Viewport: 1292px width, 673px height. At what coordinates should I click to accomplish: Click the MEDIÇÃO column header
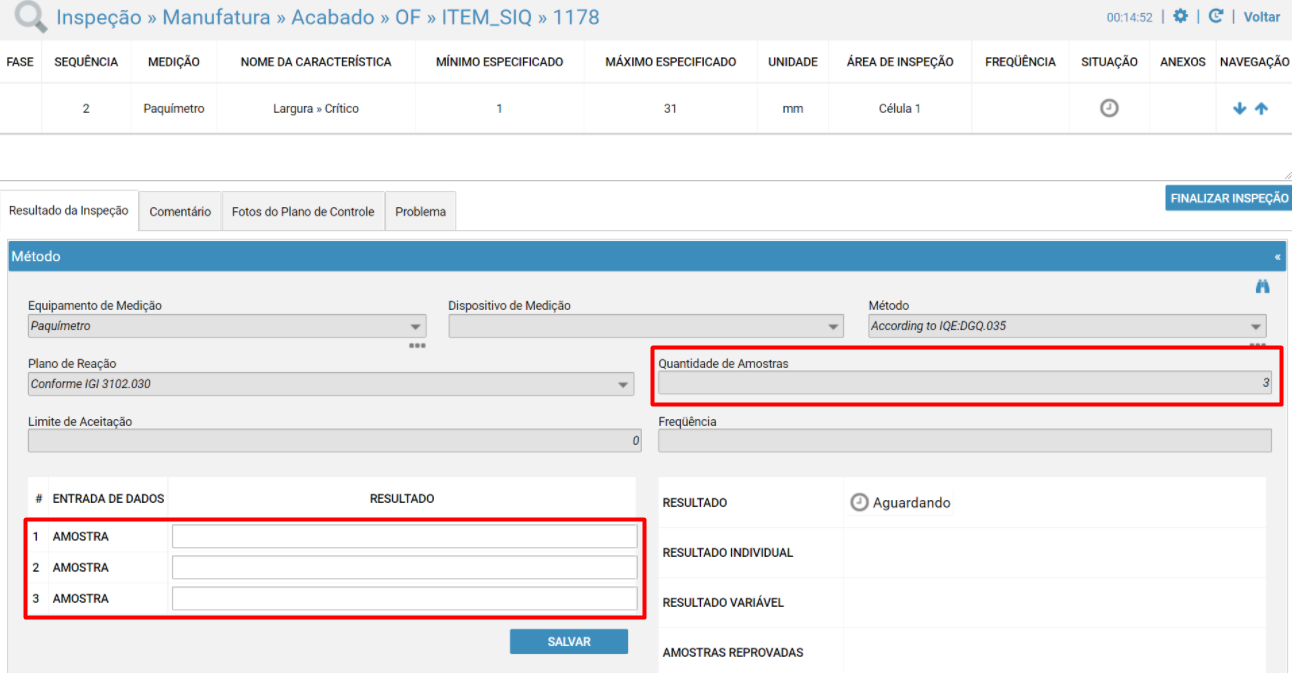tap(174, 62)
